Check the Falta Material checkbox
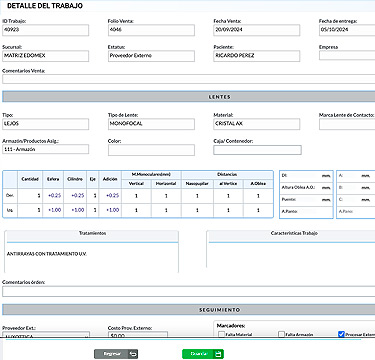The image size is (375, 360). tap(221, 334)
